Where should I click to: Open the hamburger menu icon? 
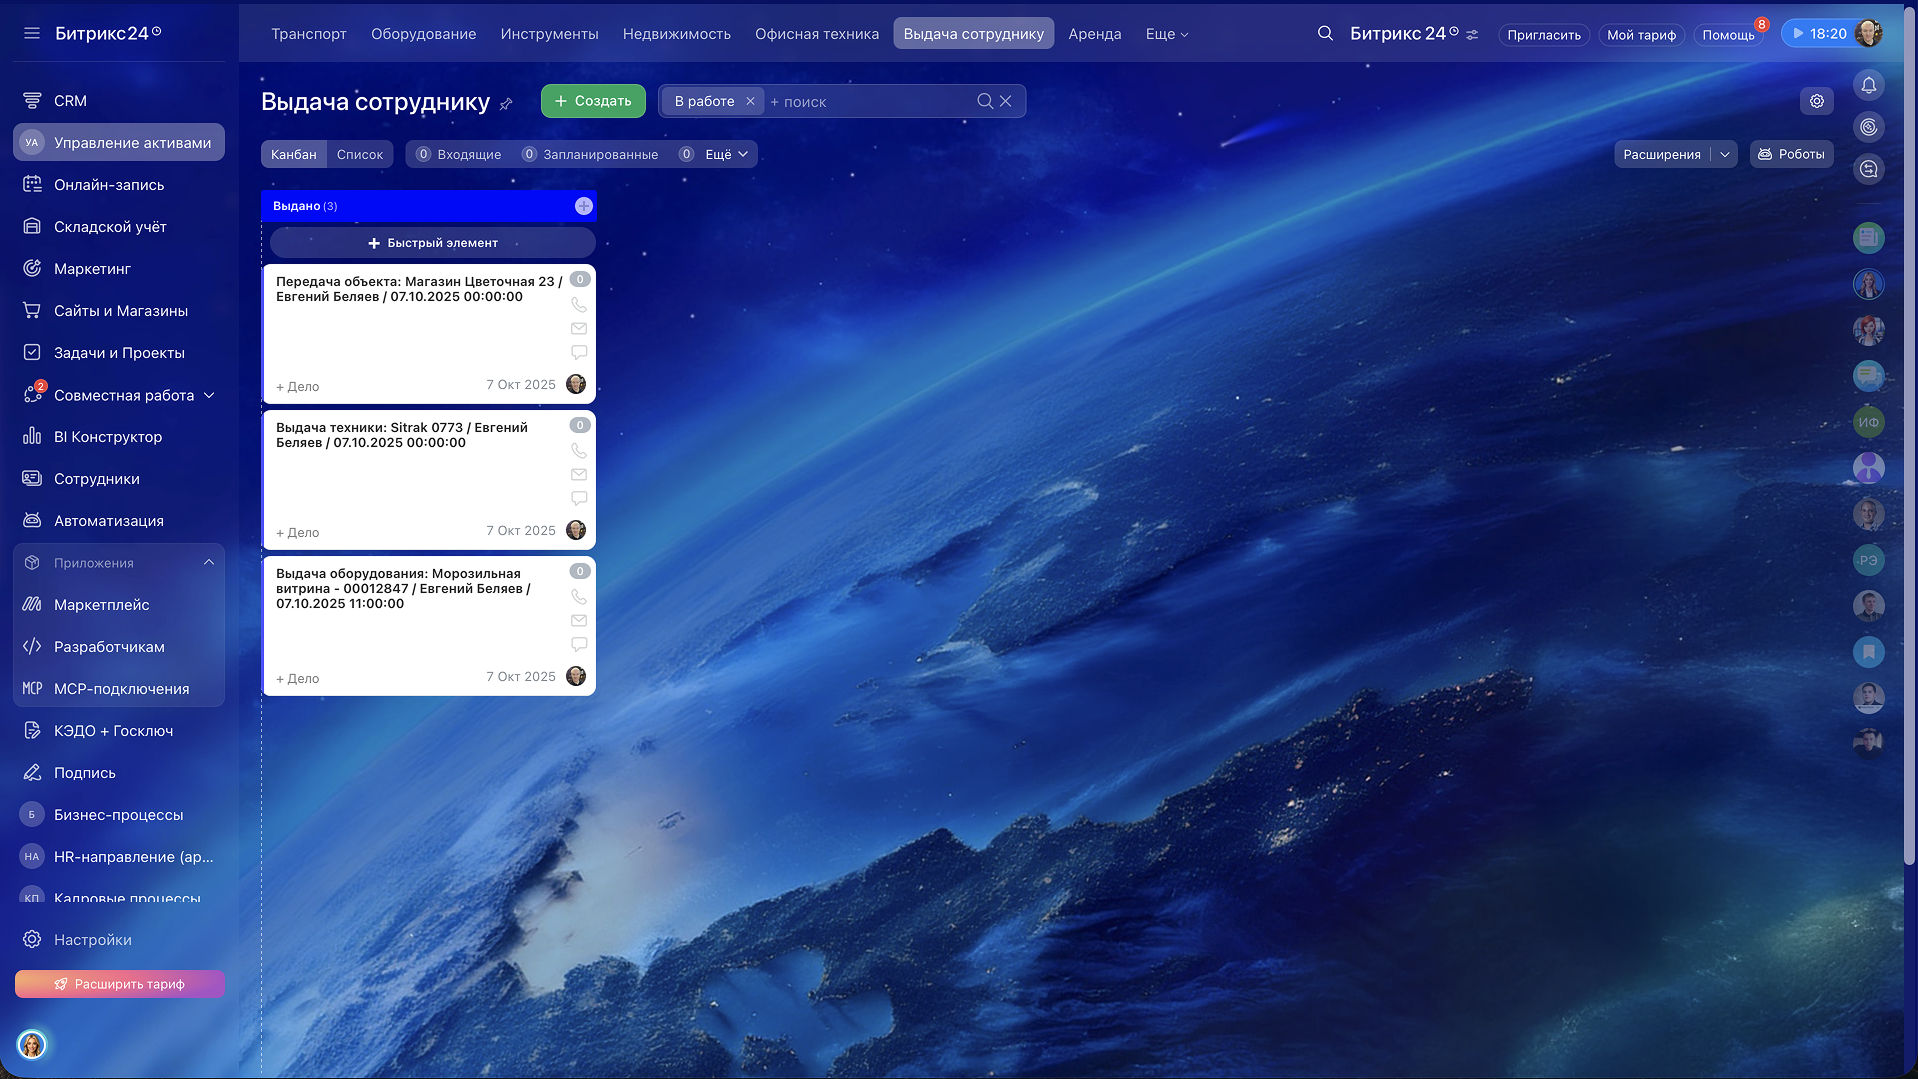pyautogui.click(x=32, y=33)
